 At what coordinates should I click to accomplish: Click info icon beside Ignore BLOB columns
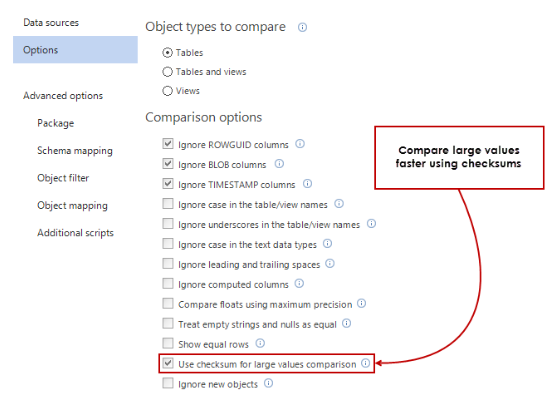point(279,164)
